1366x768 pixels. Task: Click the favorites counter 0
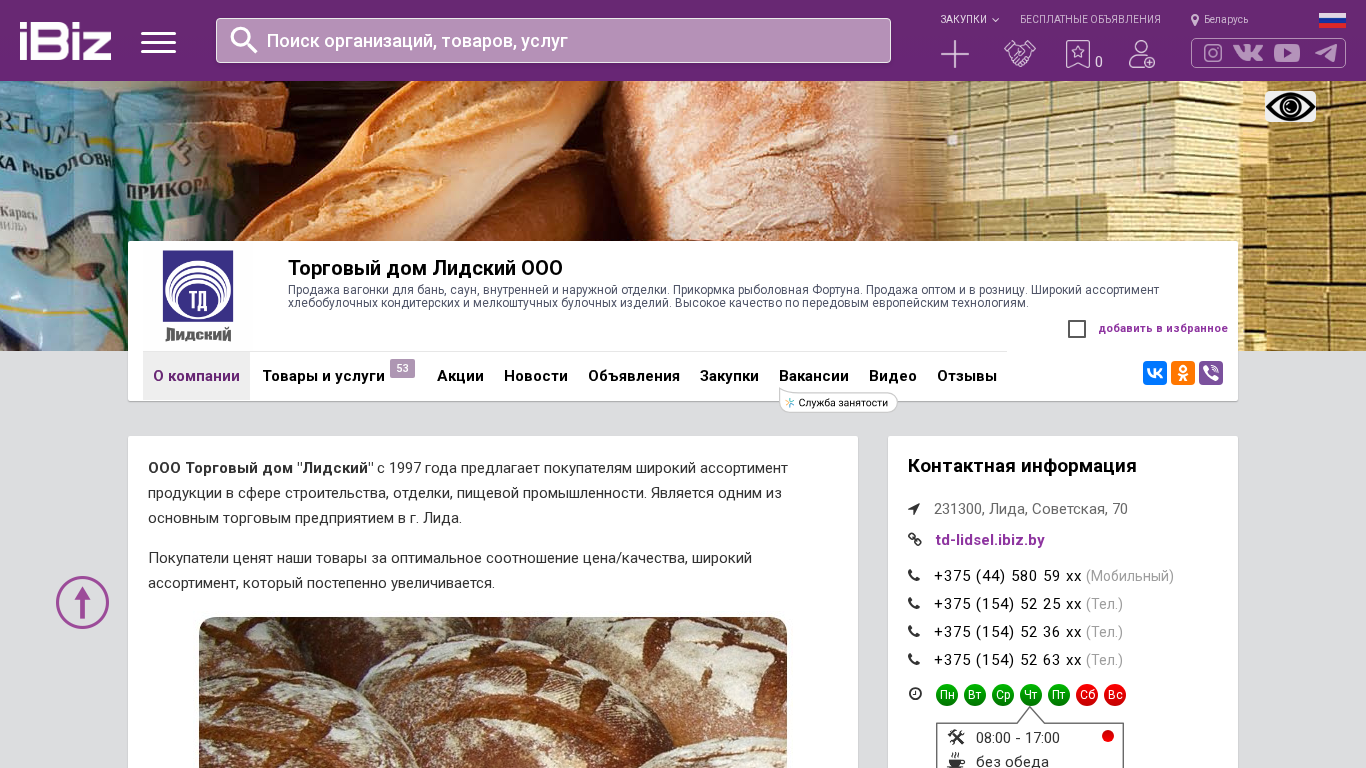coord(1099,62)
